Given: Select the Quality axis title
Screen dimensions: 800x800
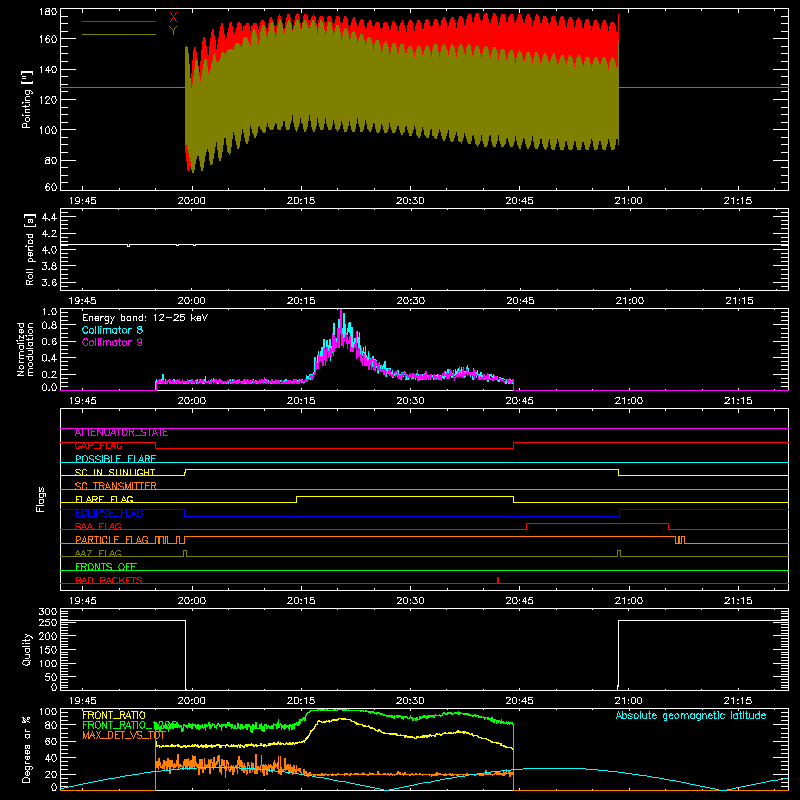Looking at the screenshot, I should pos(27,649).
